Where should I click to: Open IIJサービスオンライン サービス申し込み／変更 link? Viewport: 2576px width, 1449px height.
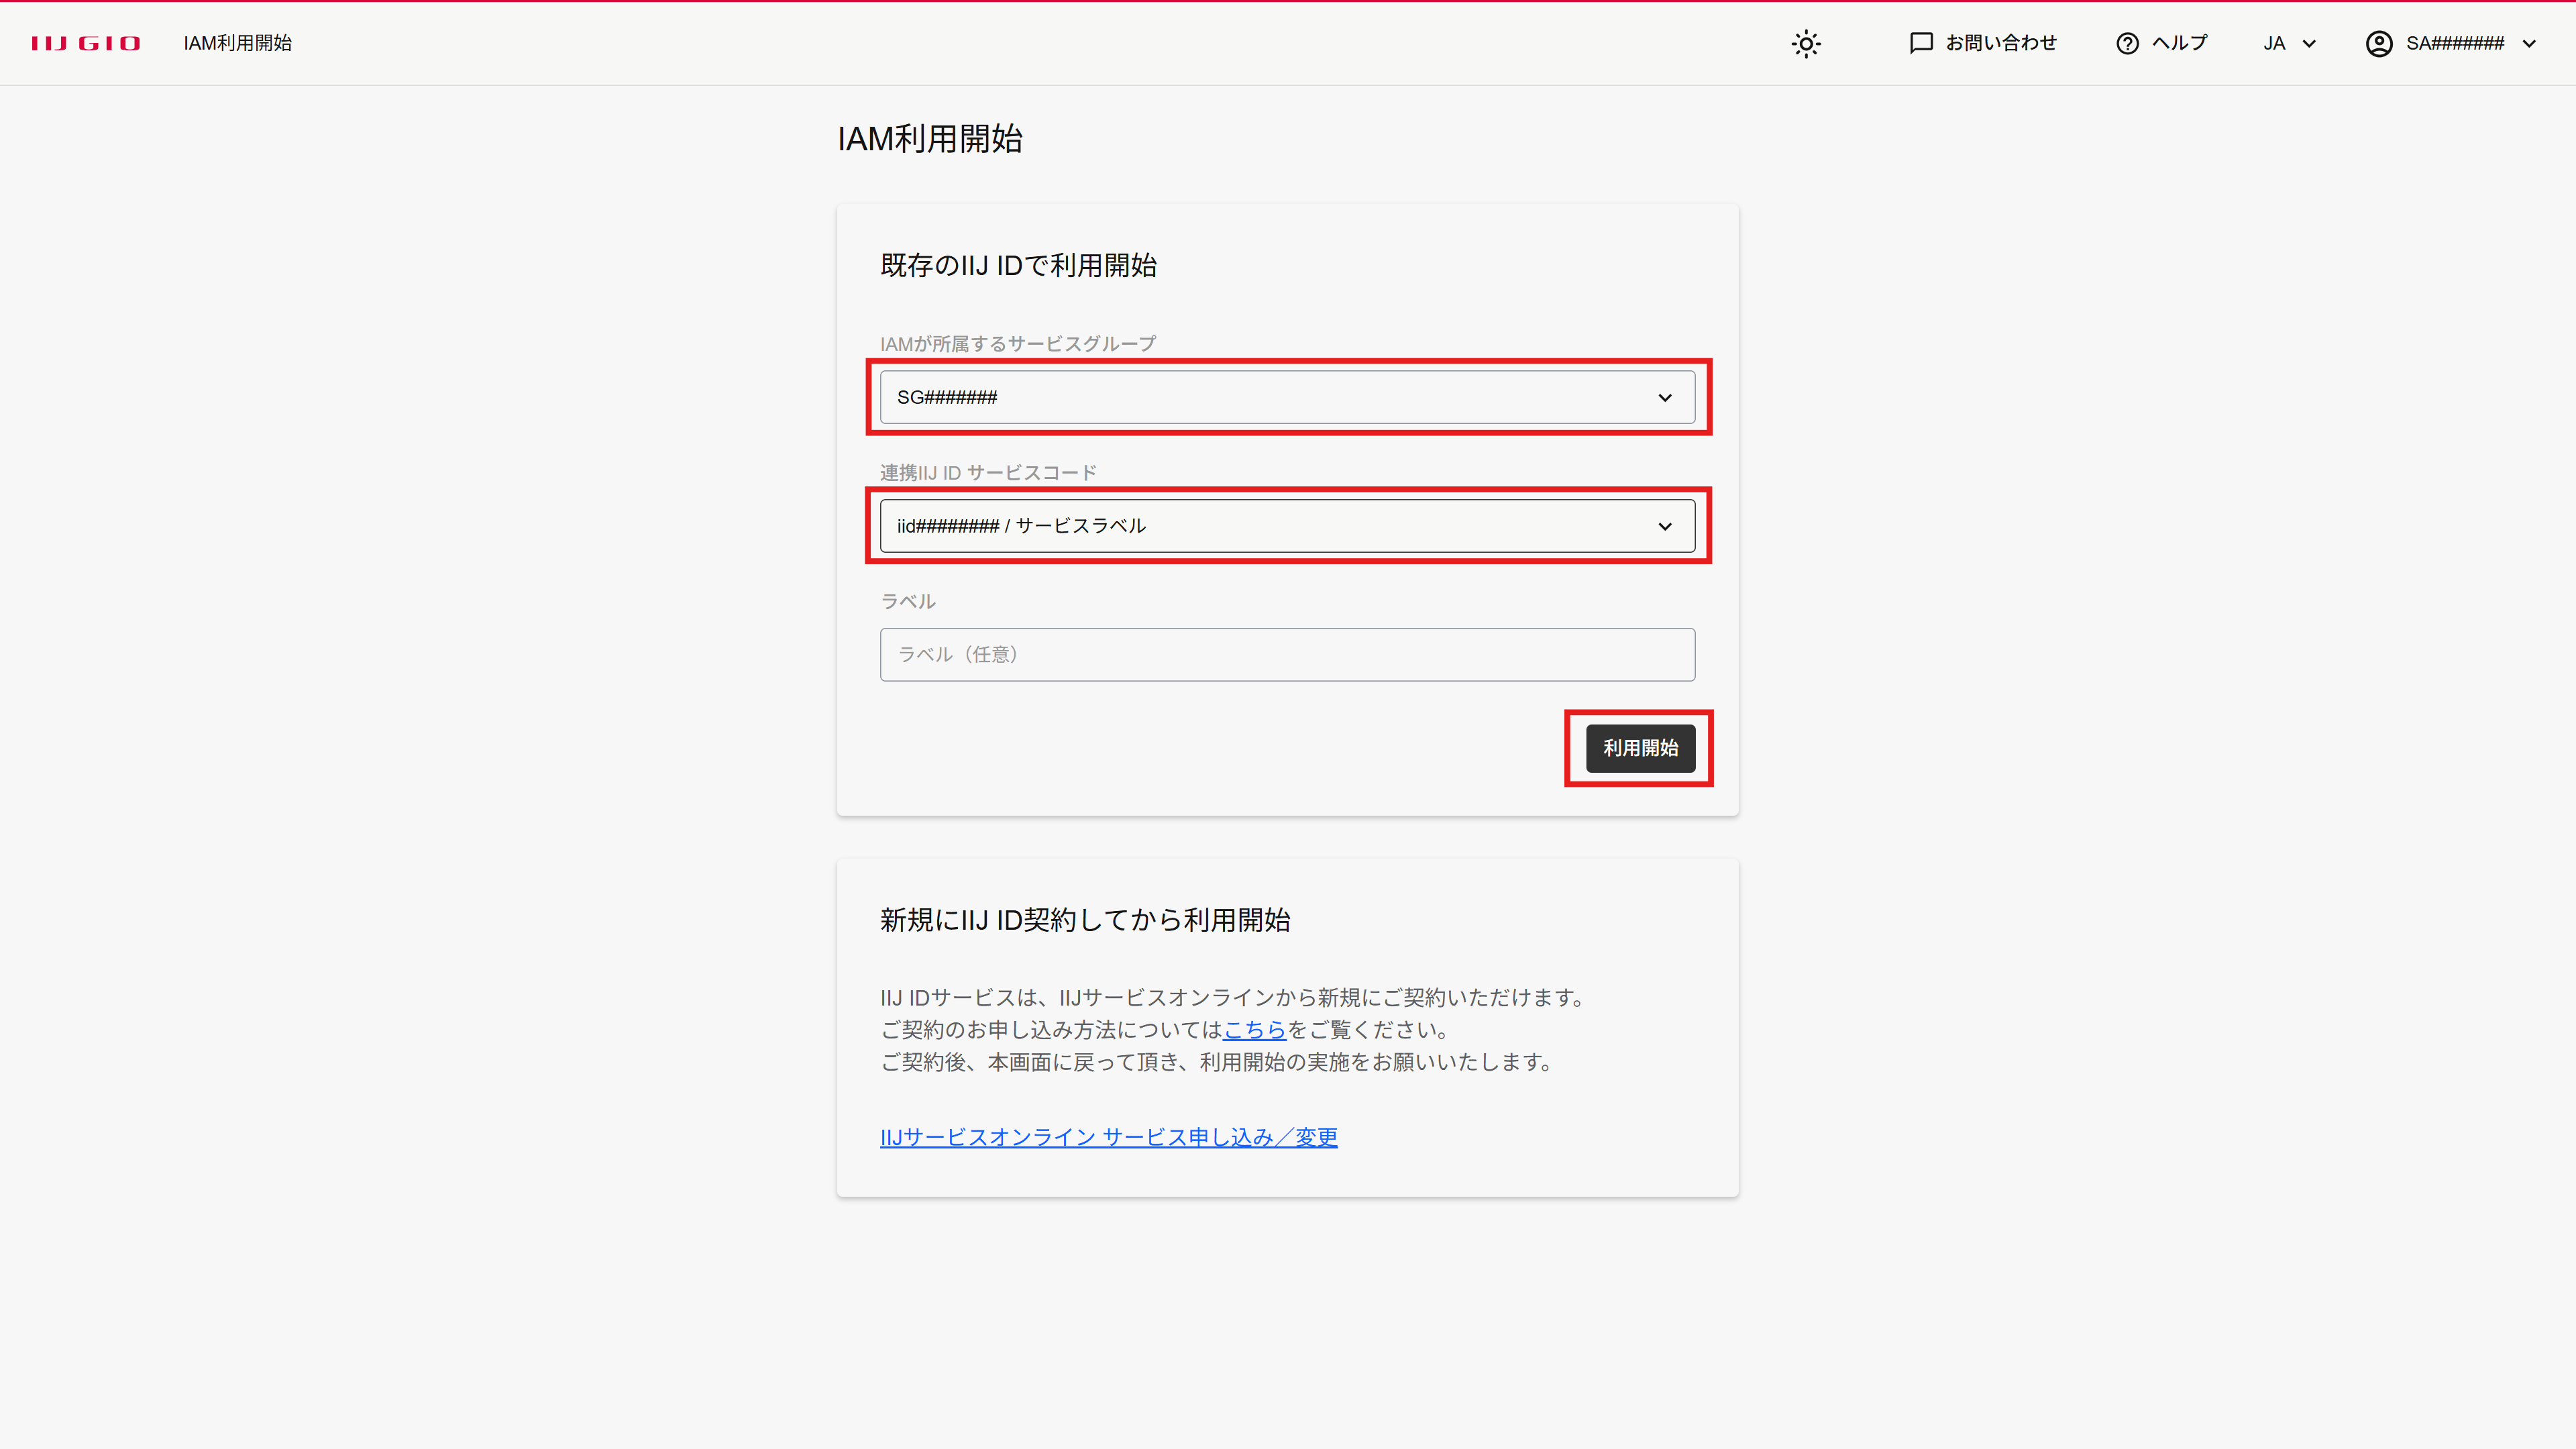pyautogui.click(x=1108, y=1137)
